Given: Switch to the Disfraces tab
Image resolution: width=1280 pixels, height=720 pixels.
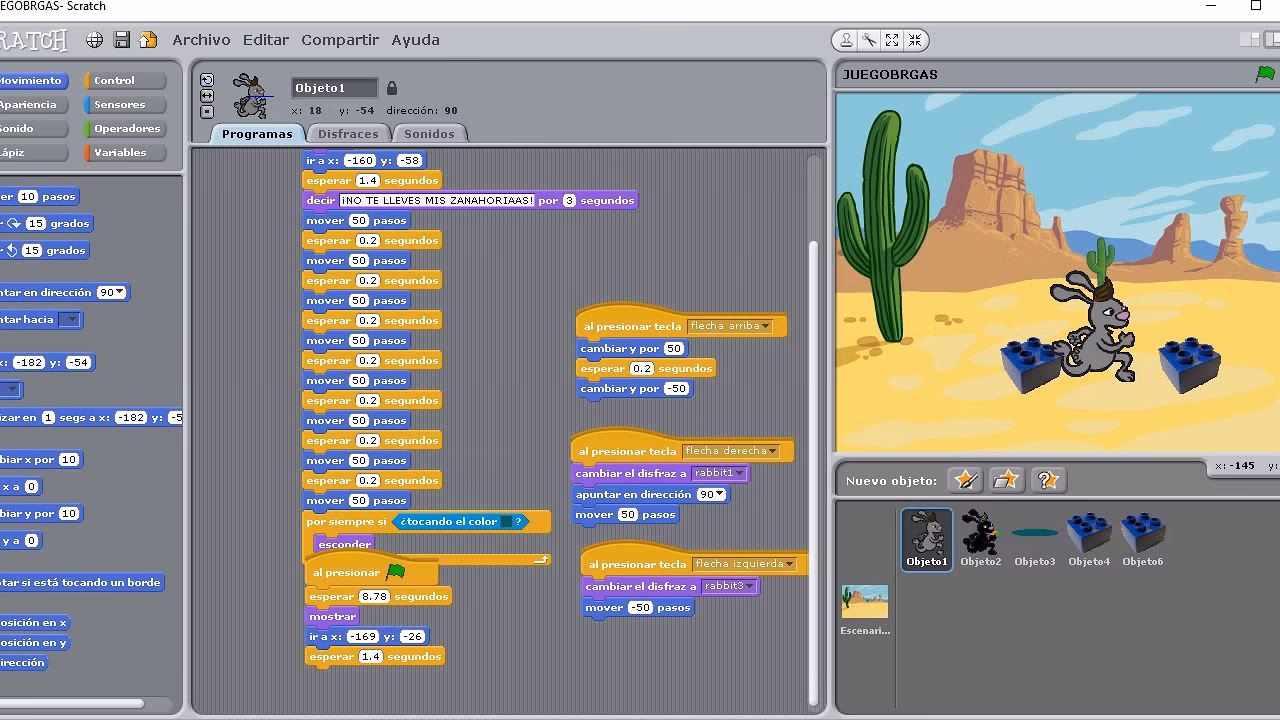Looking at the screenshot, I should 348,133.
